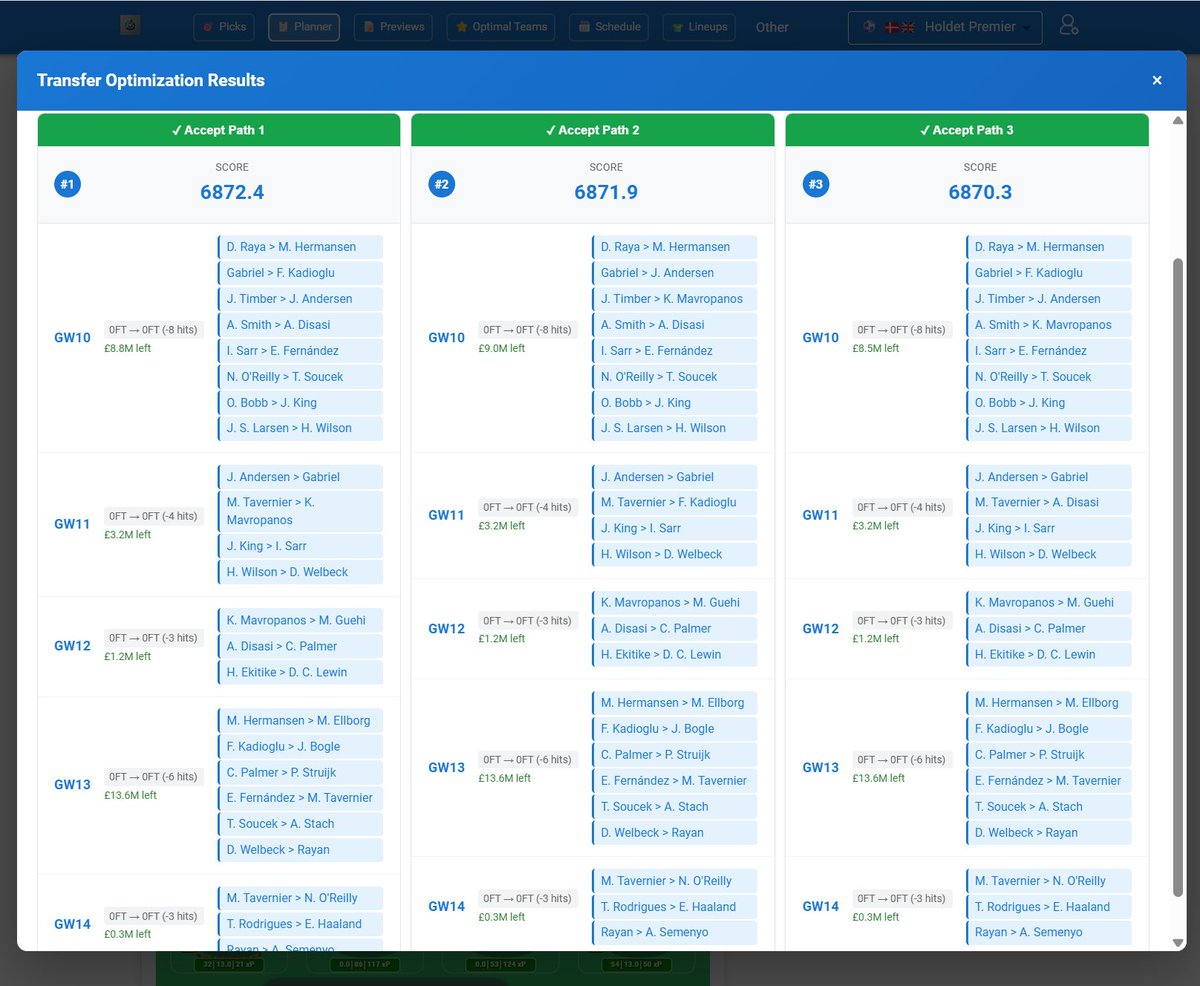Click Path 2 'F. Kadioglu > J. Bogle' transfer
This screenshot has width=1200, height=986.
674,729
